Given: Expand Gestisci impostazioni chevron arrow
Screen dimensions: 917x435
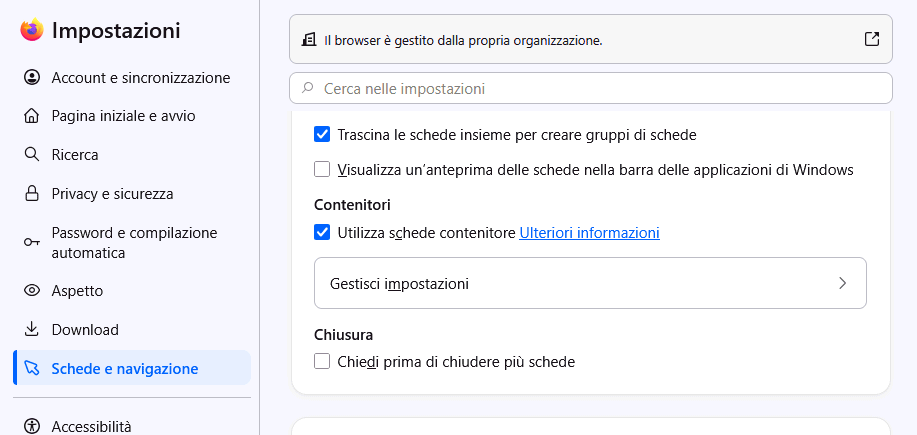Looking at the screenshot, I should pyautogui.click(x=843, y=284).
